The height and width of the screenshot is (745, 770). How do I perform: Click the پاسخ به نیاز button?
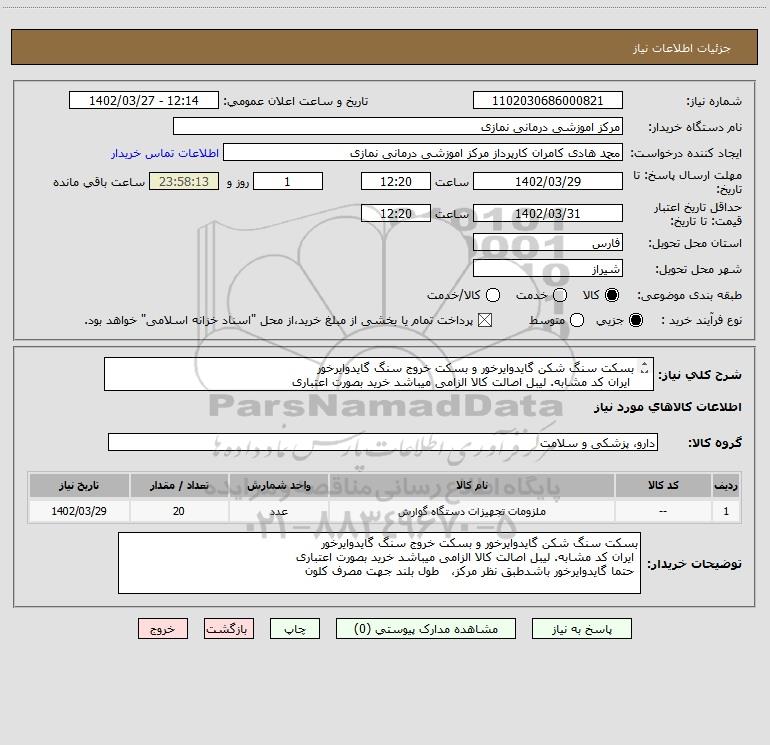pos(581,629)
